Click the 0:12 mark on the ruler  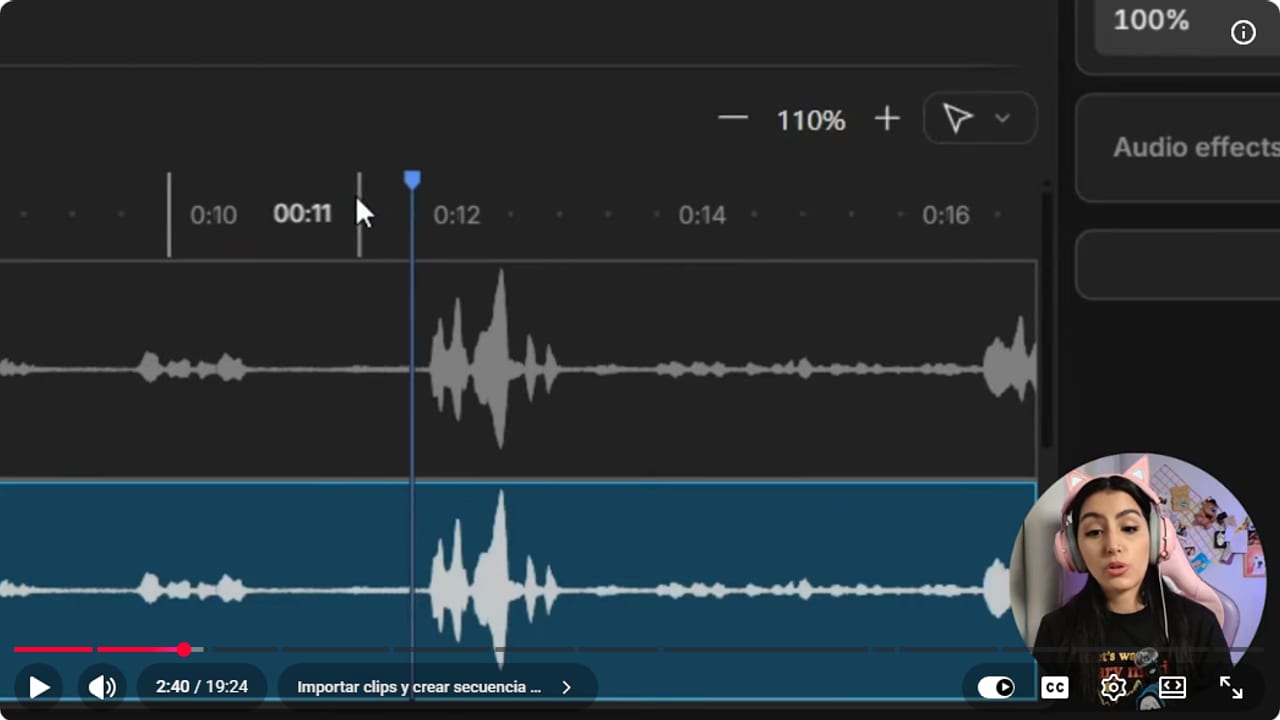point(457,215)
